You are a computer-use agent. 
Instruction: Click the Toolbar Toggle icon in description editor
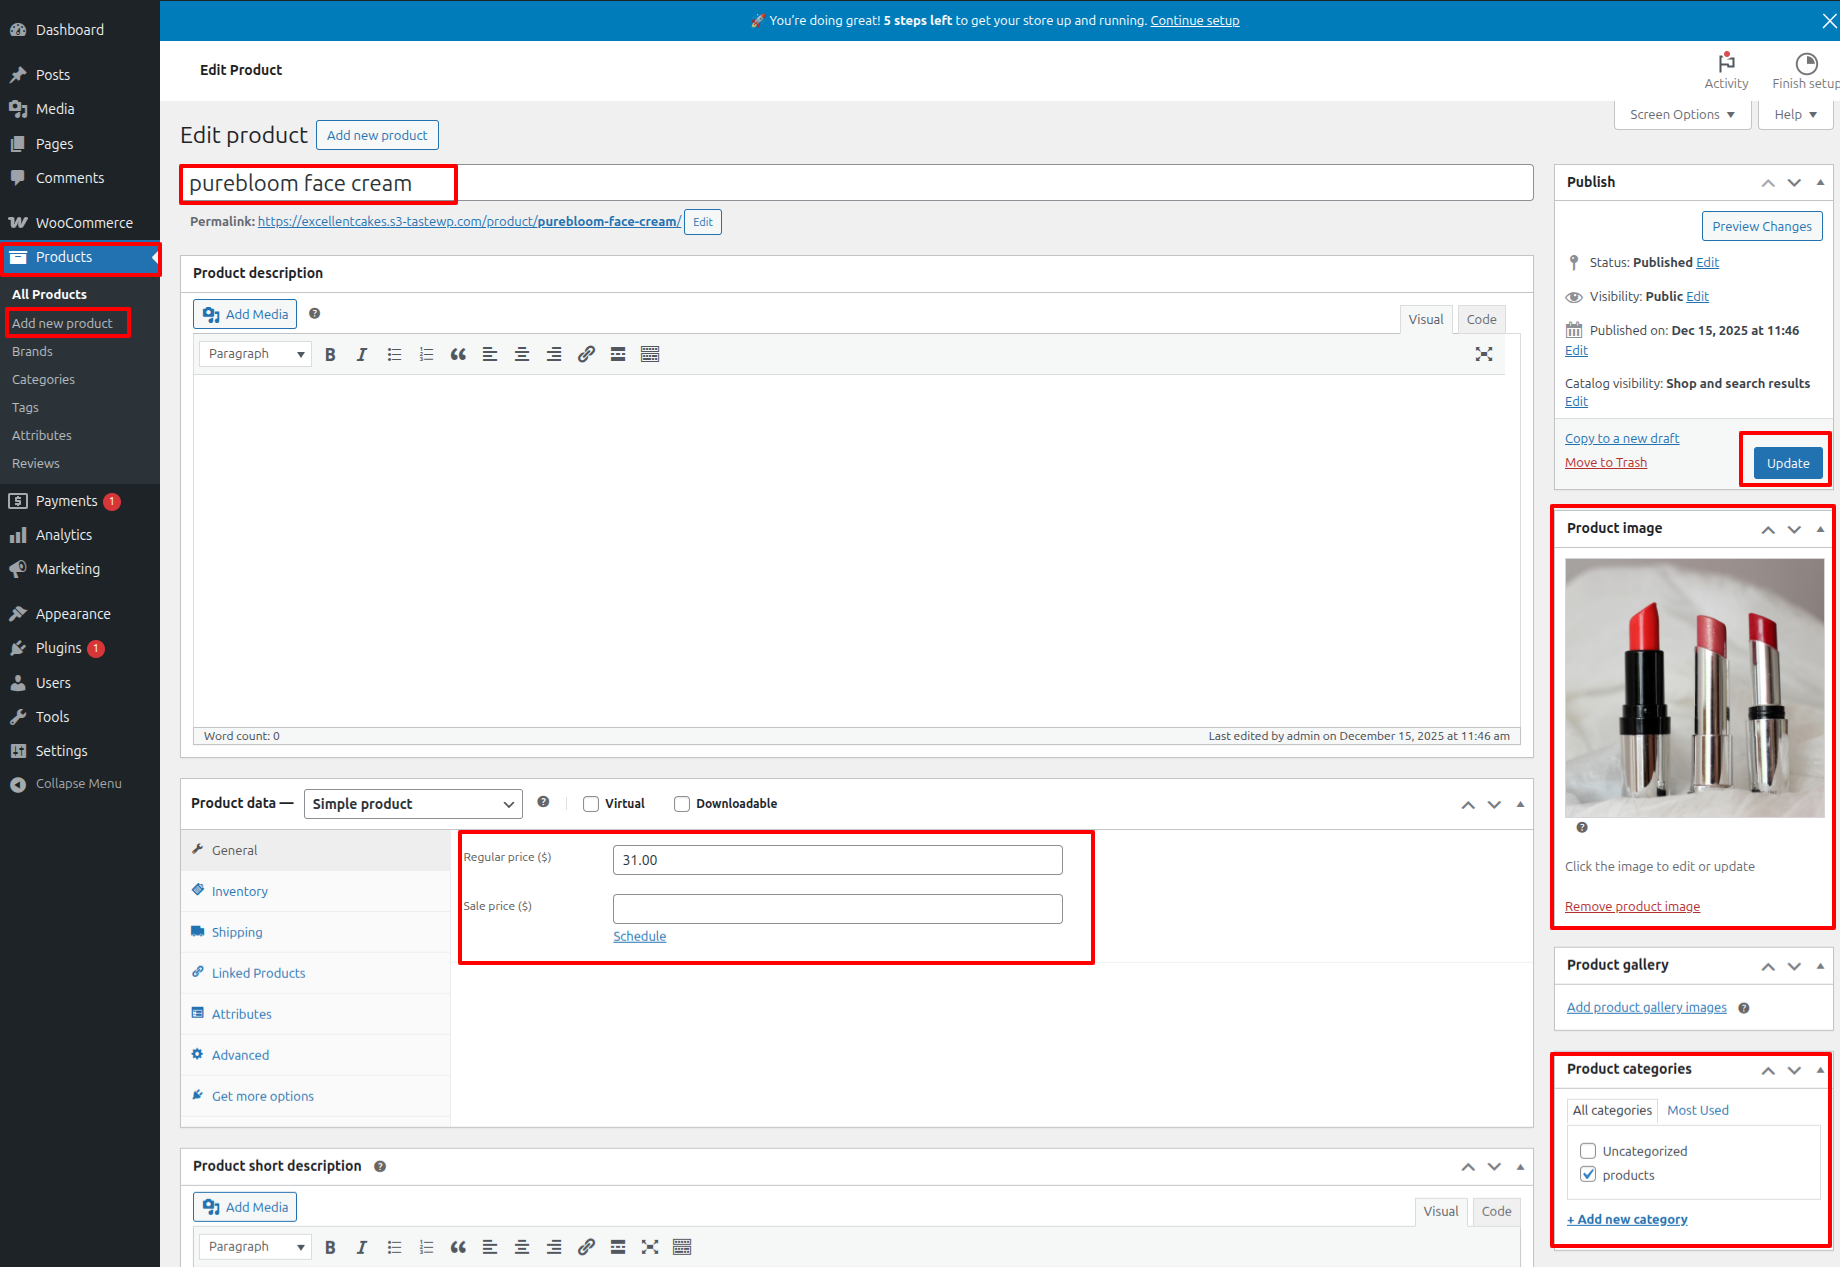650,354
